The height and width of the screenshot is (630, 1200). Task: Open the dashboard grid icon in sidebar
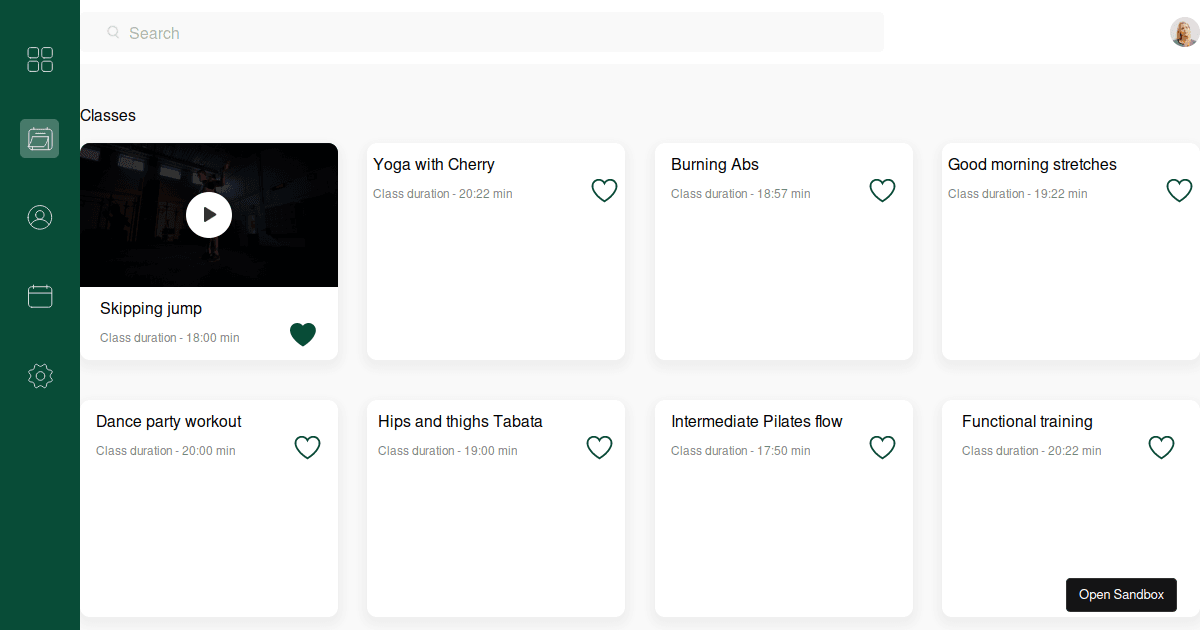(40, 59)
